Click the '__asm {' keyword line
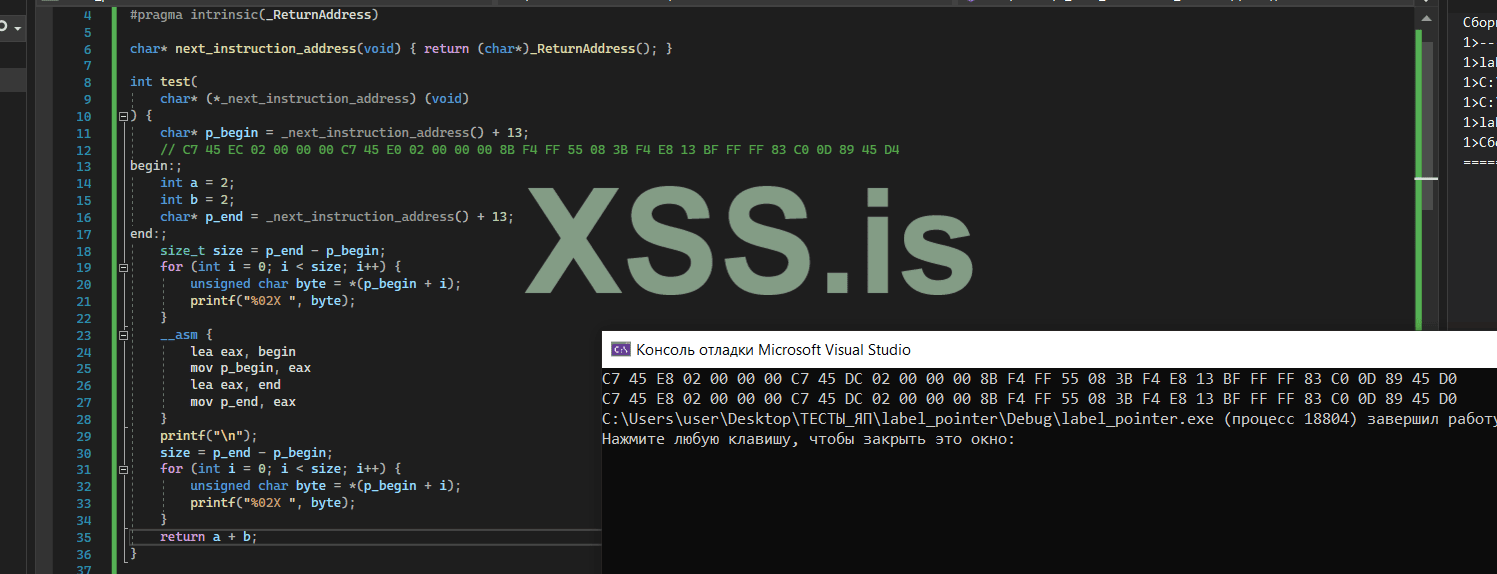 [186, 335]
